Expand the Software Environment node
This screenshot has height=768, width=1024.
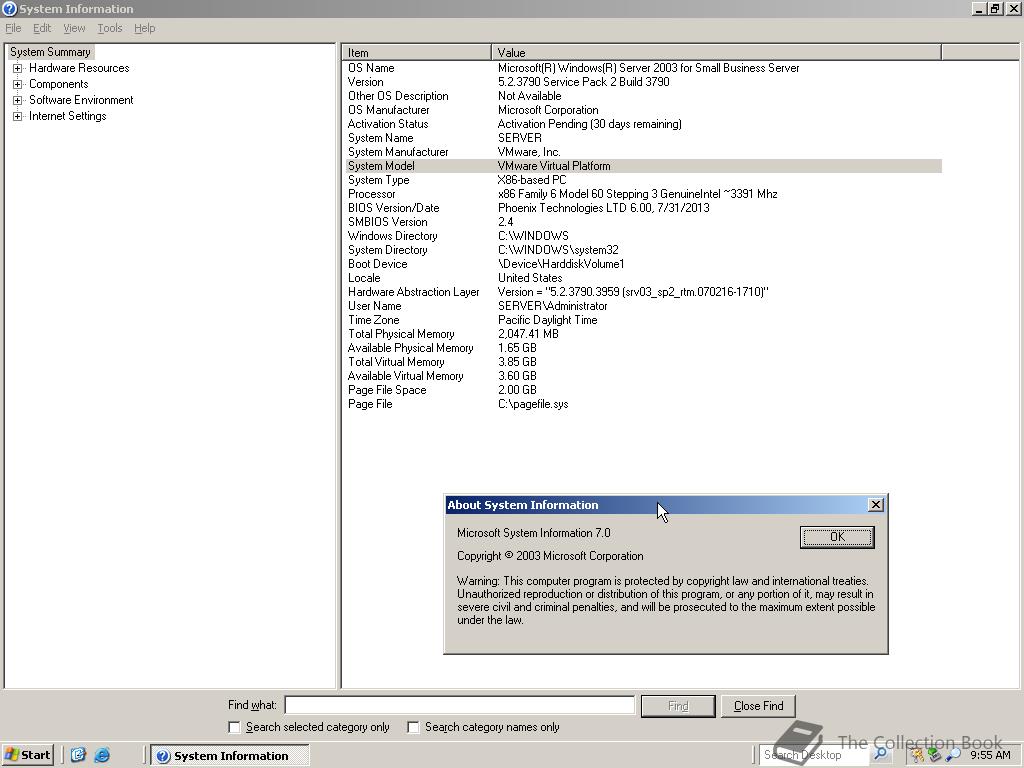click(18, 100)
